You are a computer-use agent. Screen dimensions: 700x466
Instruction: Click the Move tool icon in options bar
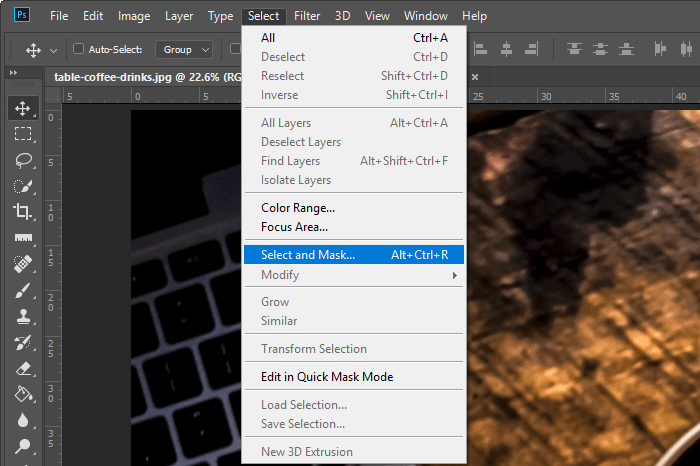click(x=33, y=50)
